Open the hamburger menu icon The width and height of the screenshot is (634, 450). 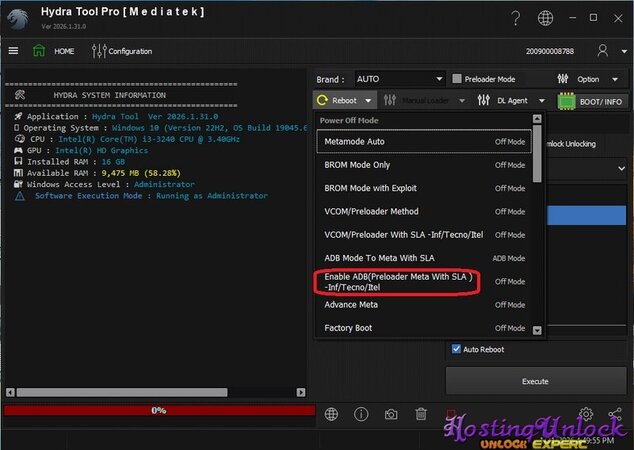[x=13, y=51]
